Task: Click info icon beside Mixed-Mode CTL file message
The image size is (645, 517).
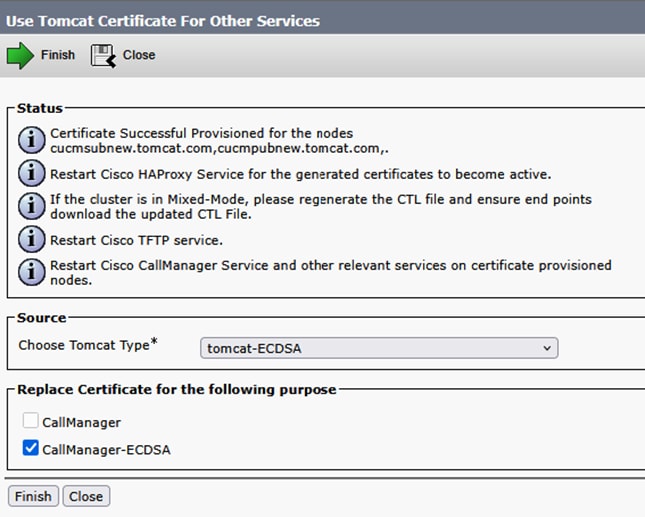Action: click(x=32, y=206)
